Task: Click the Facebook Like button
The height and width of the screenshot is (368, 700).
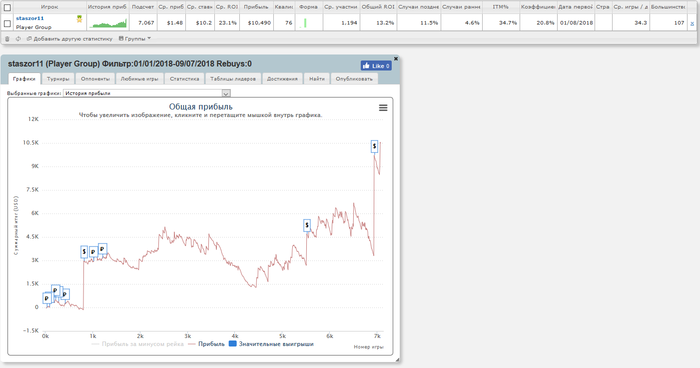Action: coord(376,66)
